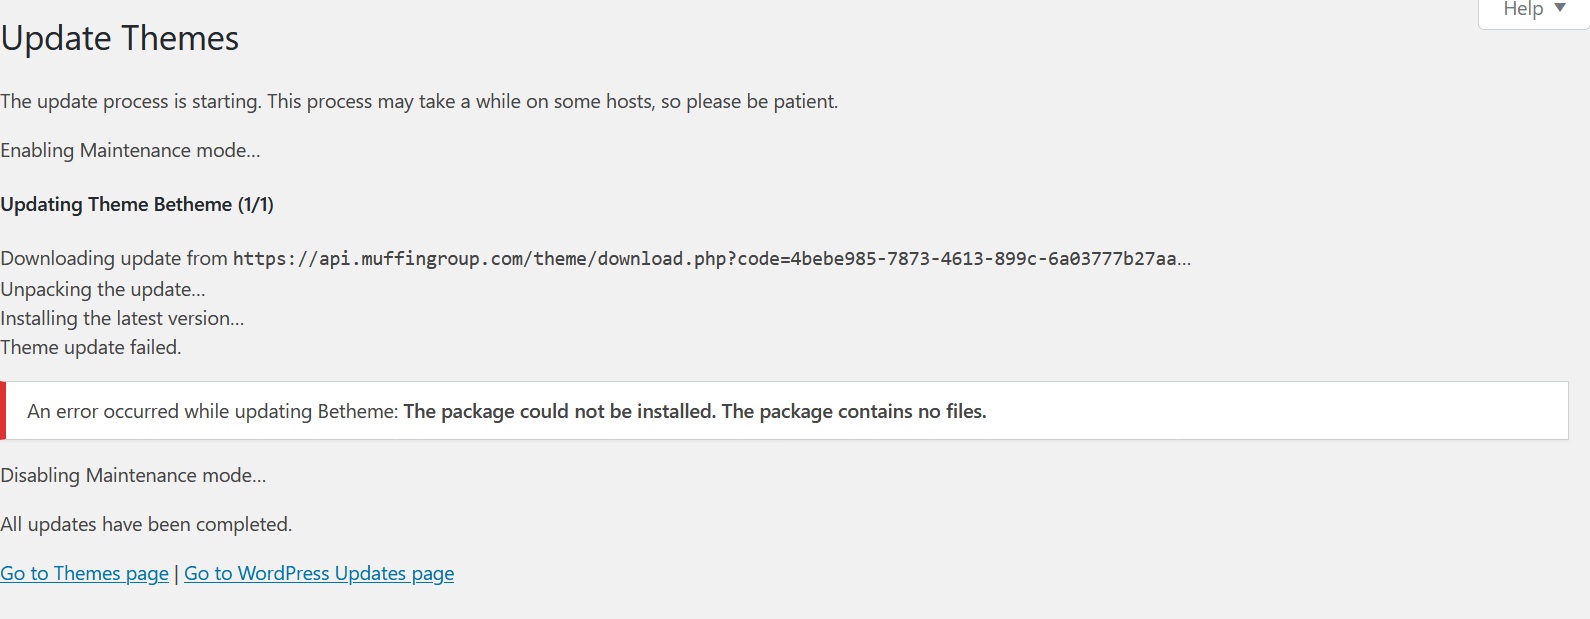The image size is (1590, 619).
Task: Click the Help arrow triangle icon
Action: point(1560,8)
